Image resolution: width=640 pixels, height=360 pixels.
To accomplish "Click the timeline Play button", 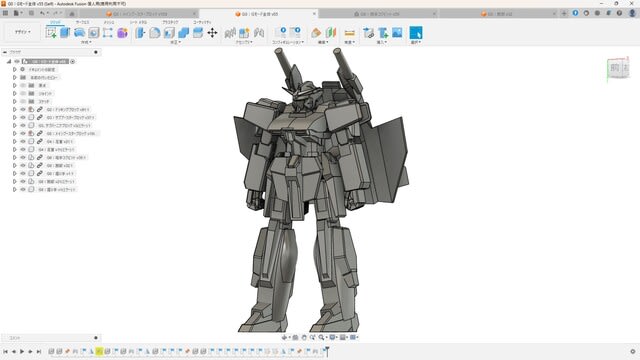I will 22,351.
